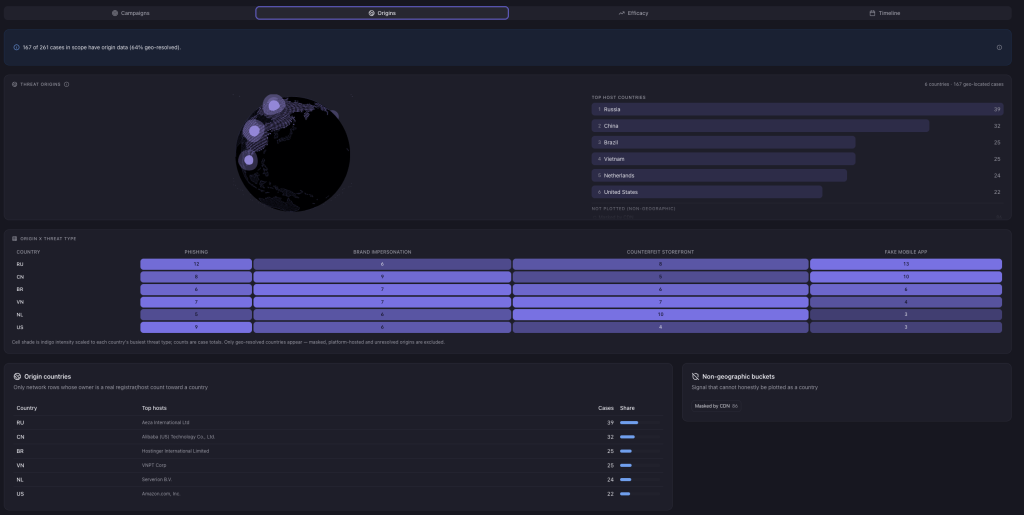Image resolution: width=1024 pixels, height=515 pixels.
Task: Switch to the Efficacy tab
Action: tap(633, 13)
